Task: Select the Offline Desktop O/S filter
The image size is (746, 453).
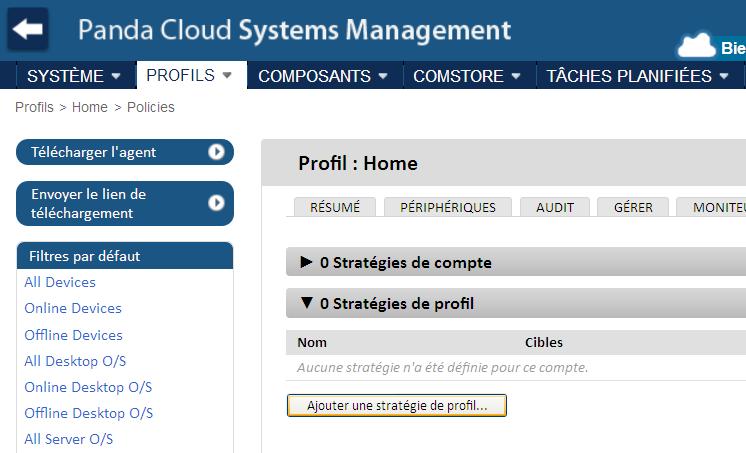Action: 88,413
